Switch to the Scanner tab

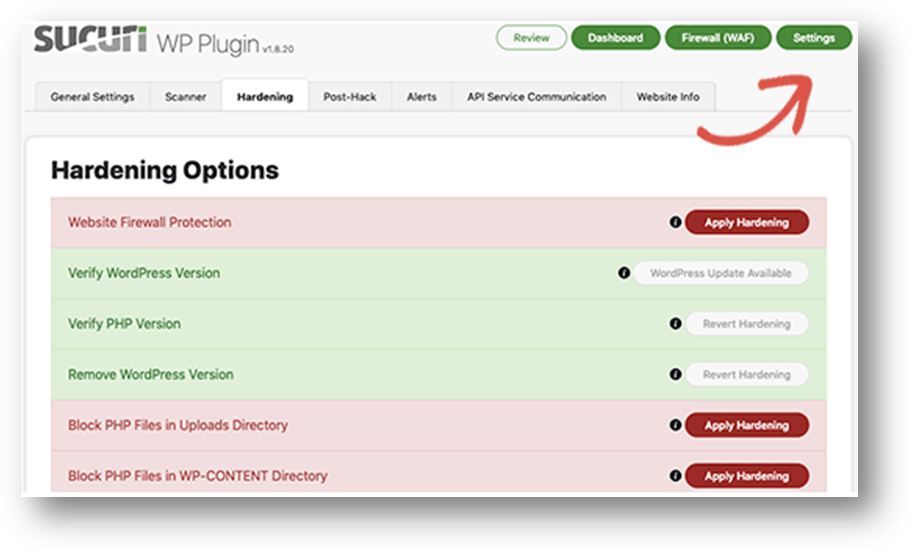click(186, 97)
